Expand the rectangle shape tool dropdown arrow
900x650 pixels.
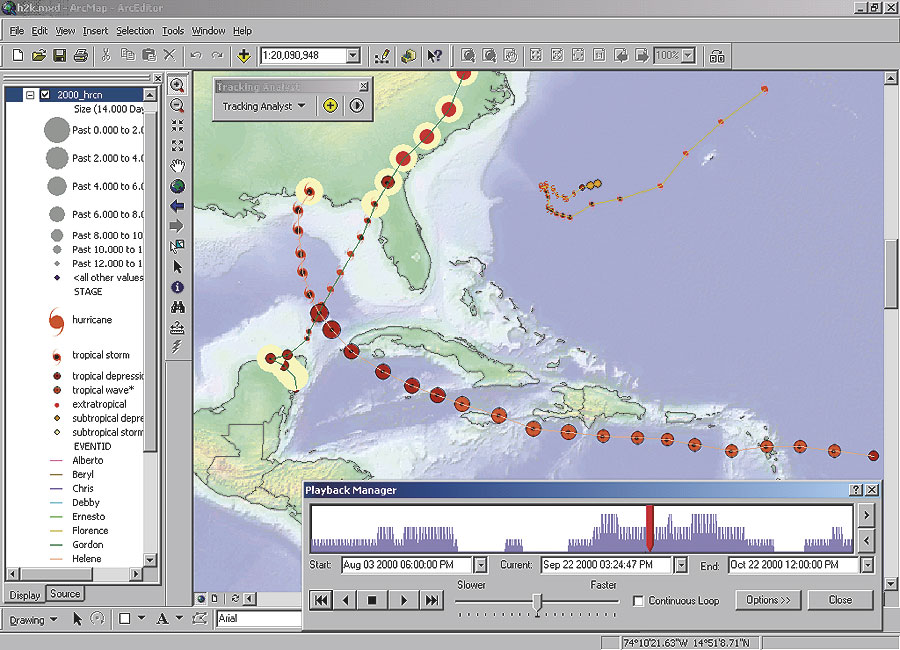click(x=141, y=618)
